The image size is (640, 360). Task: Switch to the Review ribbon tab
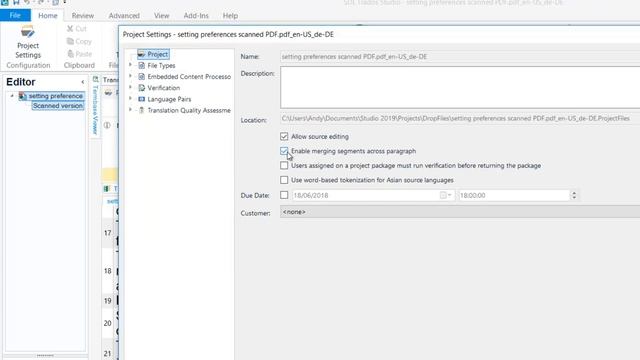pyautogui.click(x=83, y=16)
